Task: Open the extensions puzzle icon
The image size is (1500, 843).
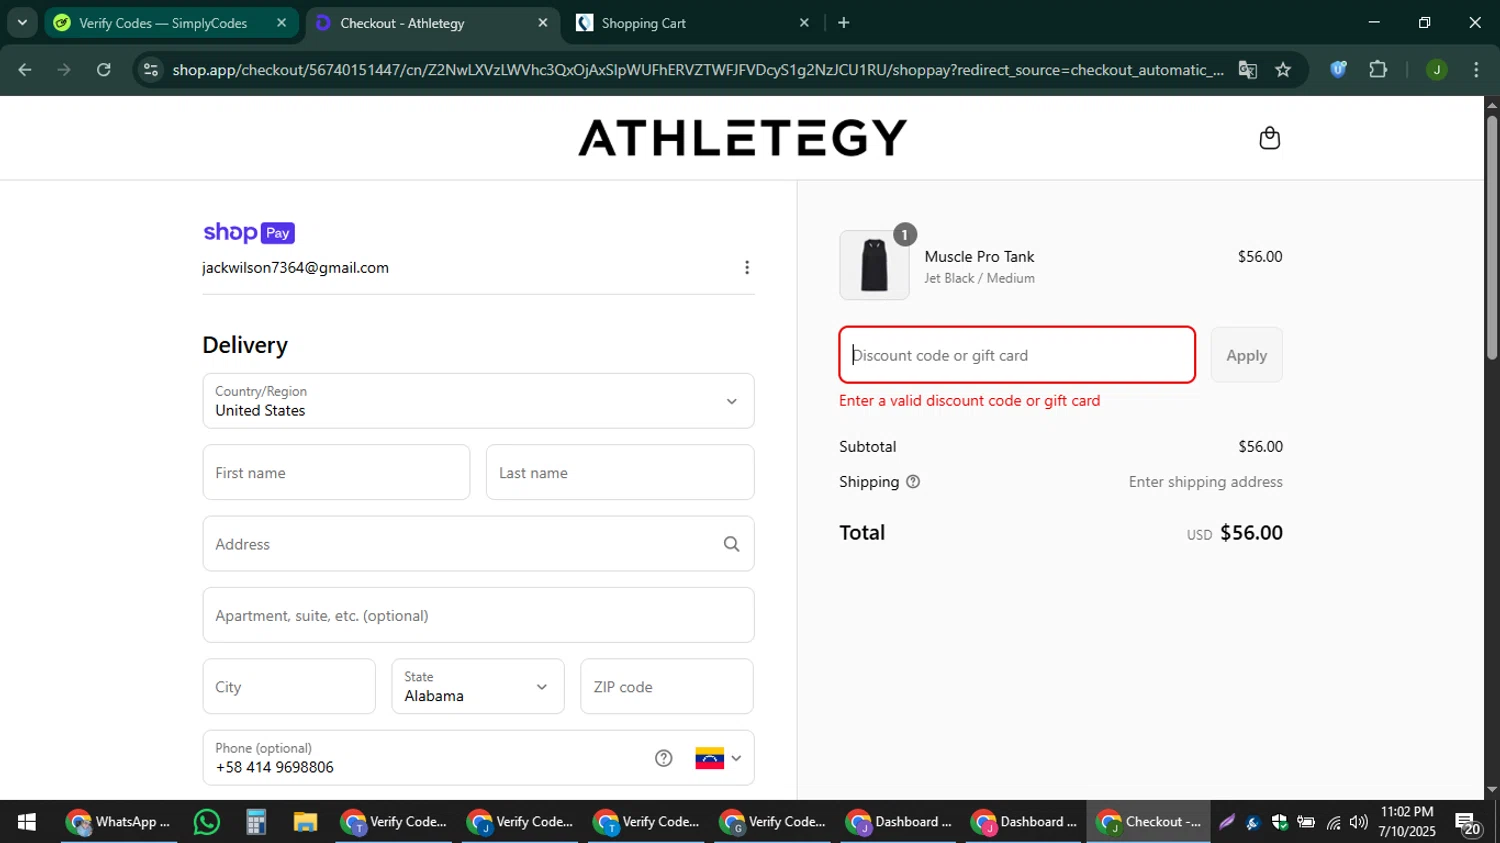Action: click(x=1378, y=70)
